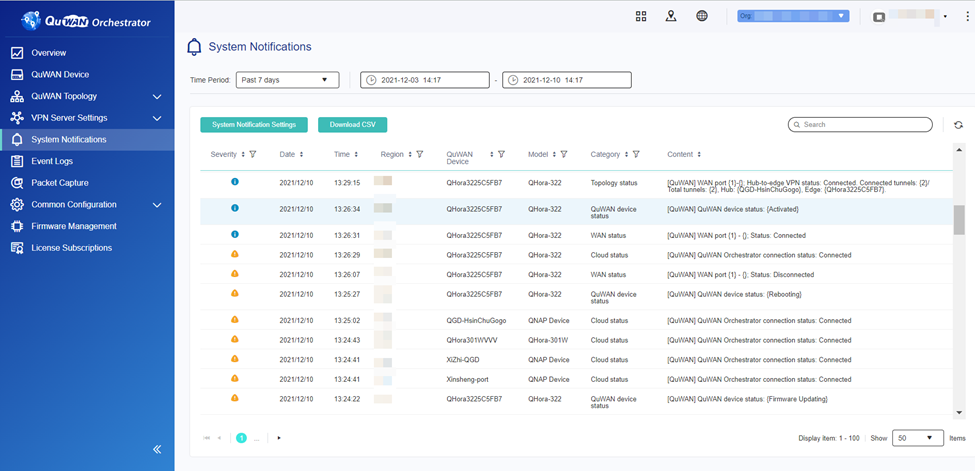Click the globe language icon
The width and height of the screenshot is (975, 471).
pyautogui.click(x=702, y=16)
